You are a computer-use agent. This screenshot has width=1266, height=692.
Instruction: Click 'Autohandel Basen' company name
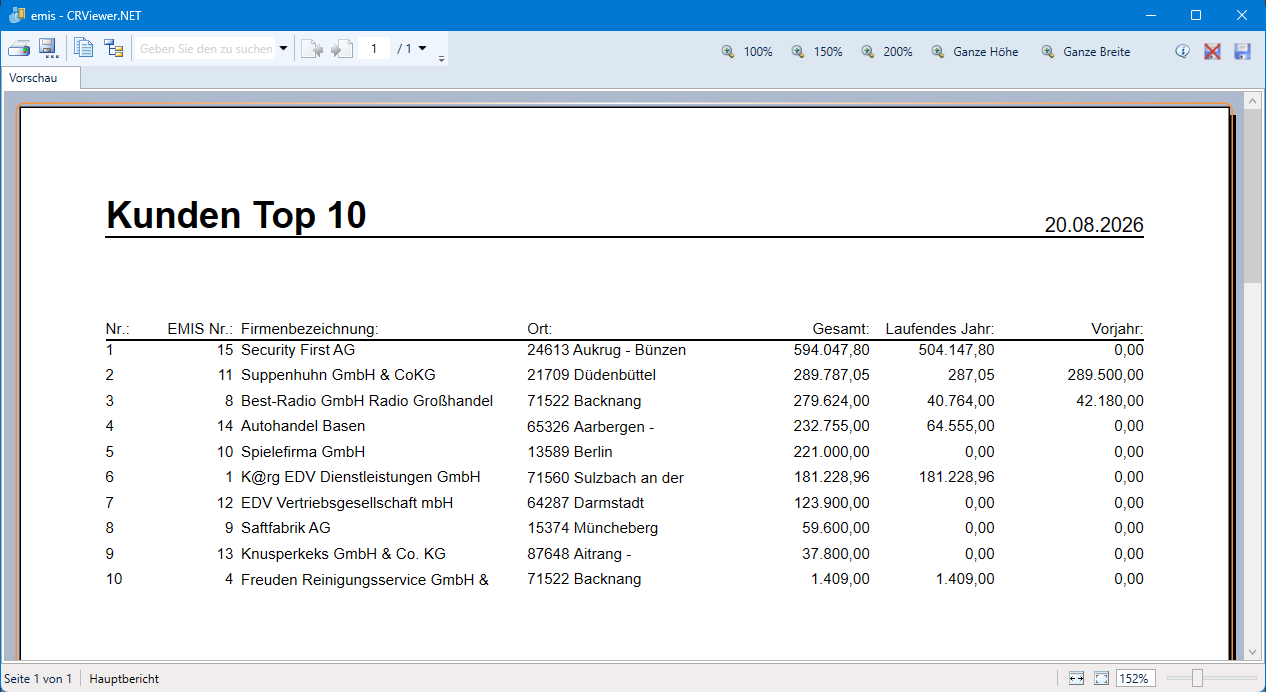(302, 426)
